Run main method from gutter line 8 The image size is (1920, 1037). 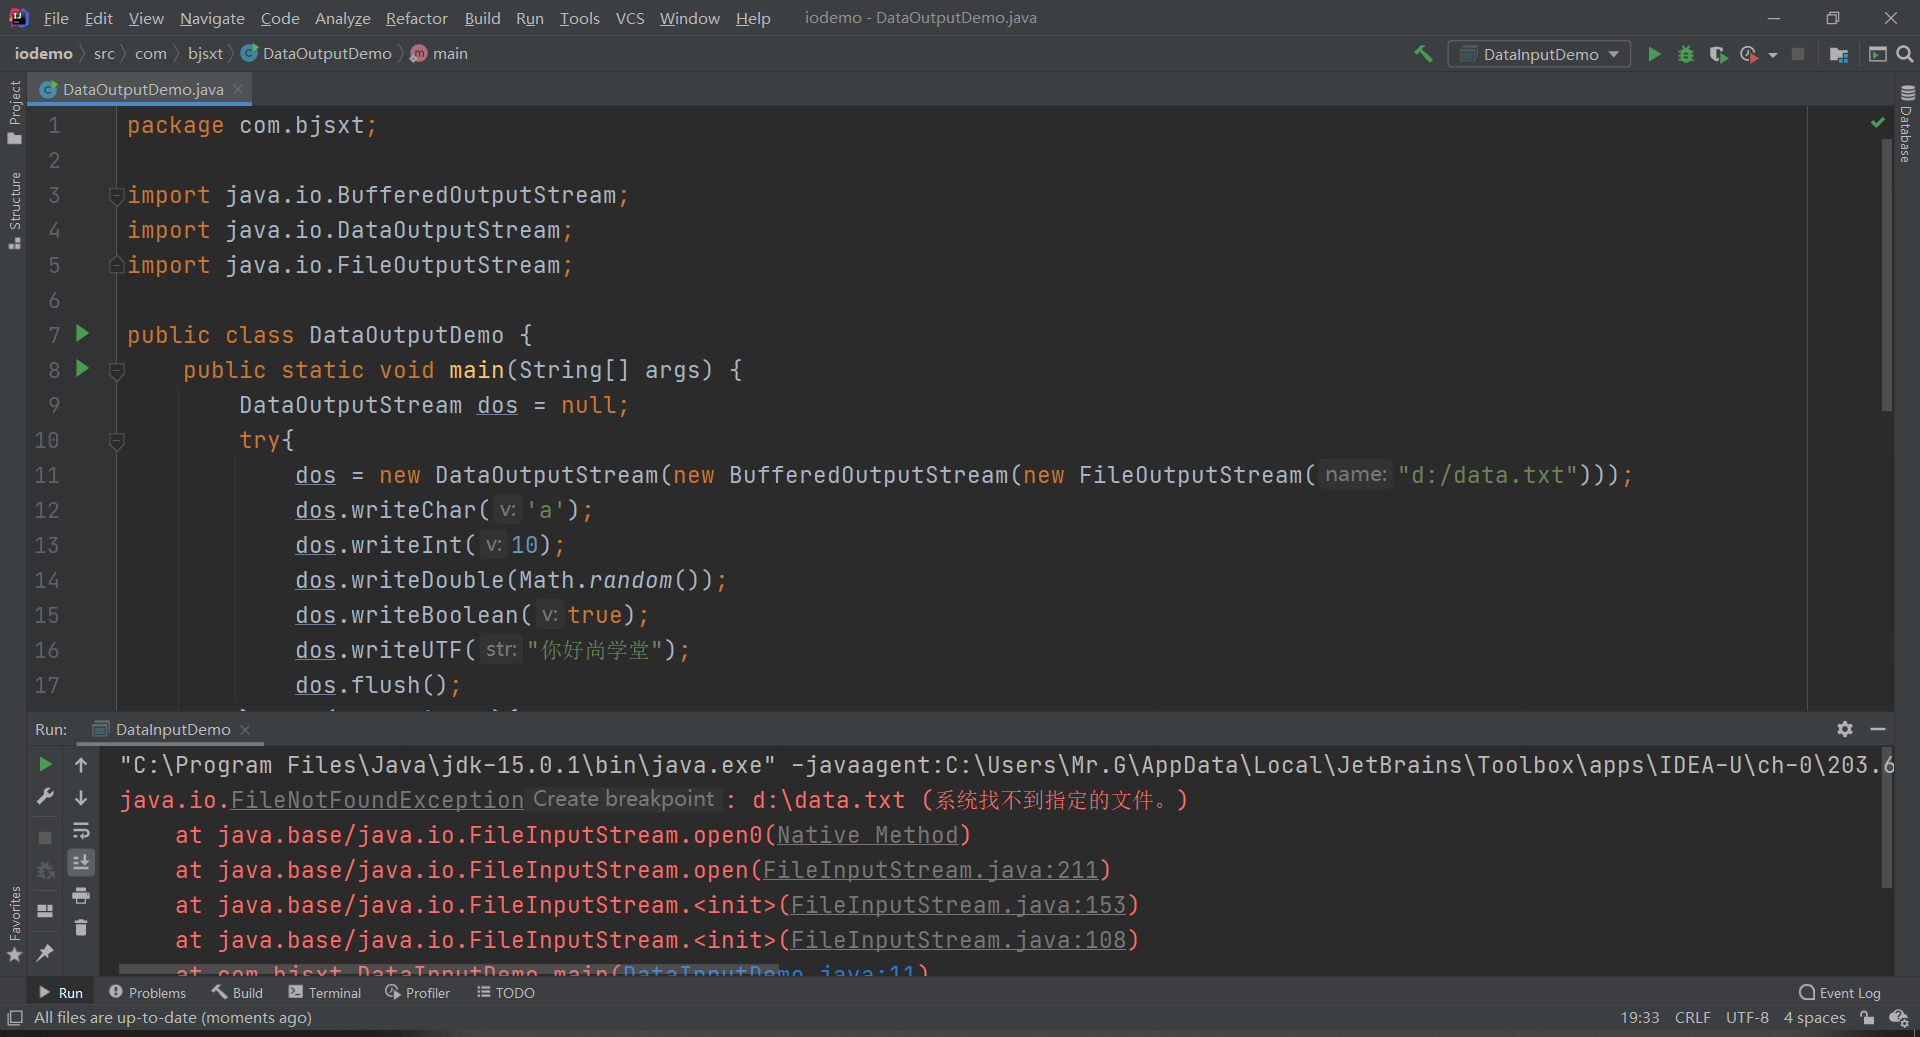[83, 368]
